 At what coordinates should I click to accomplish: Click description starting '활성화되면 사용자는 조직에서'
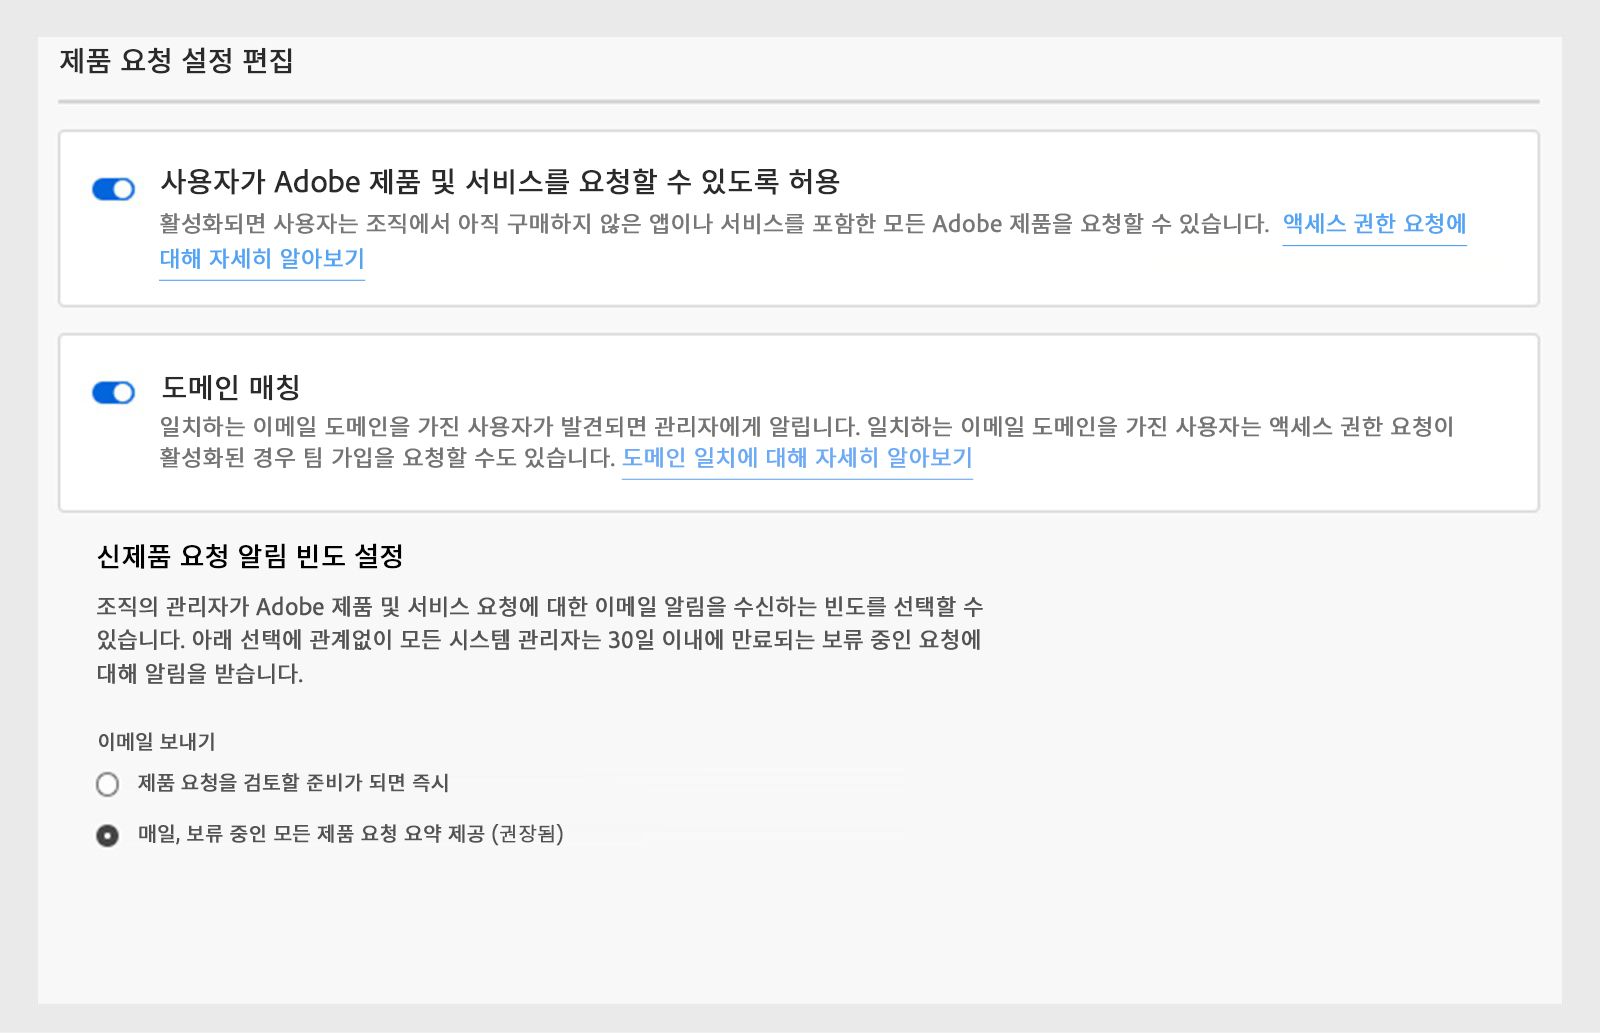(714, 224)
